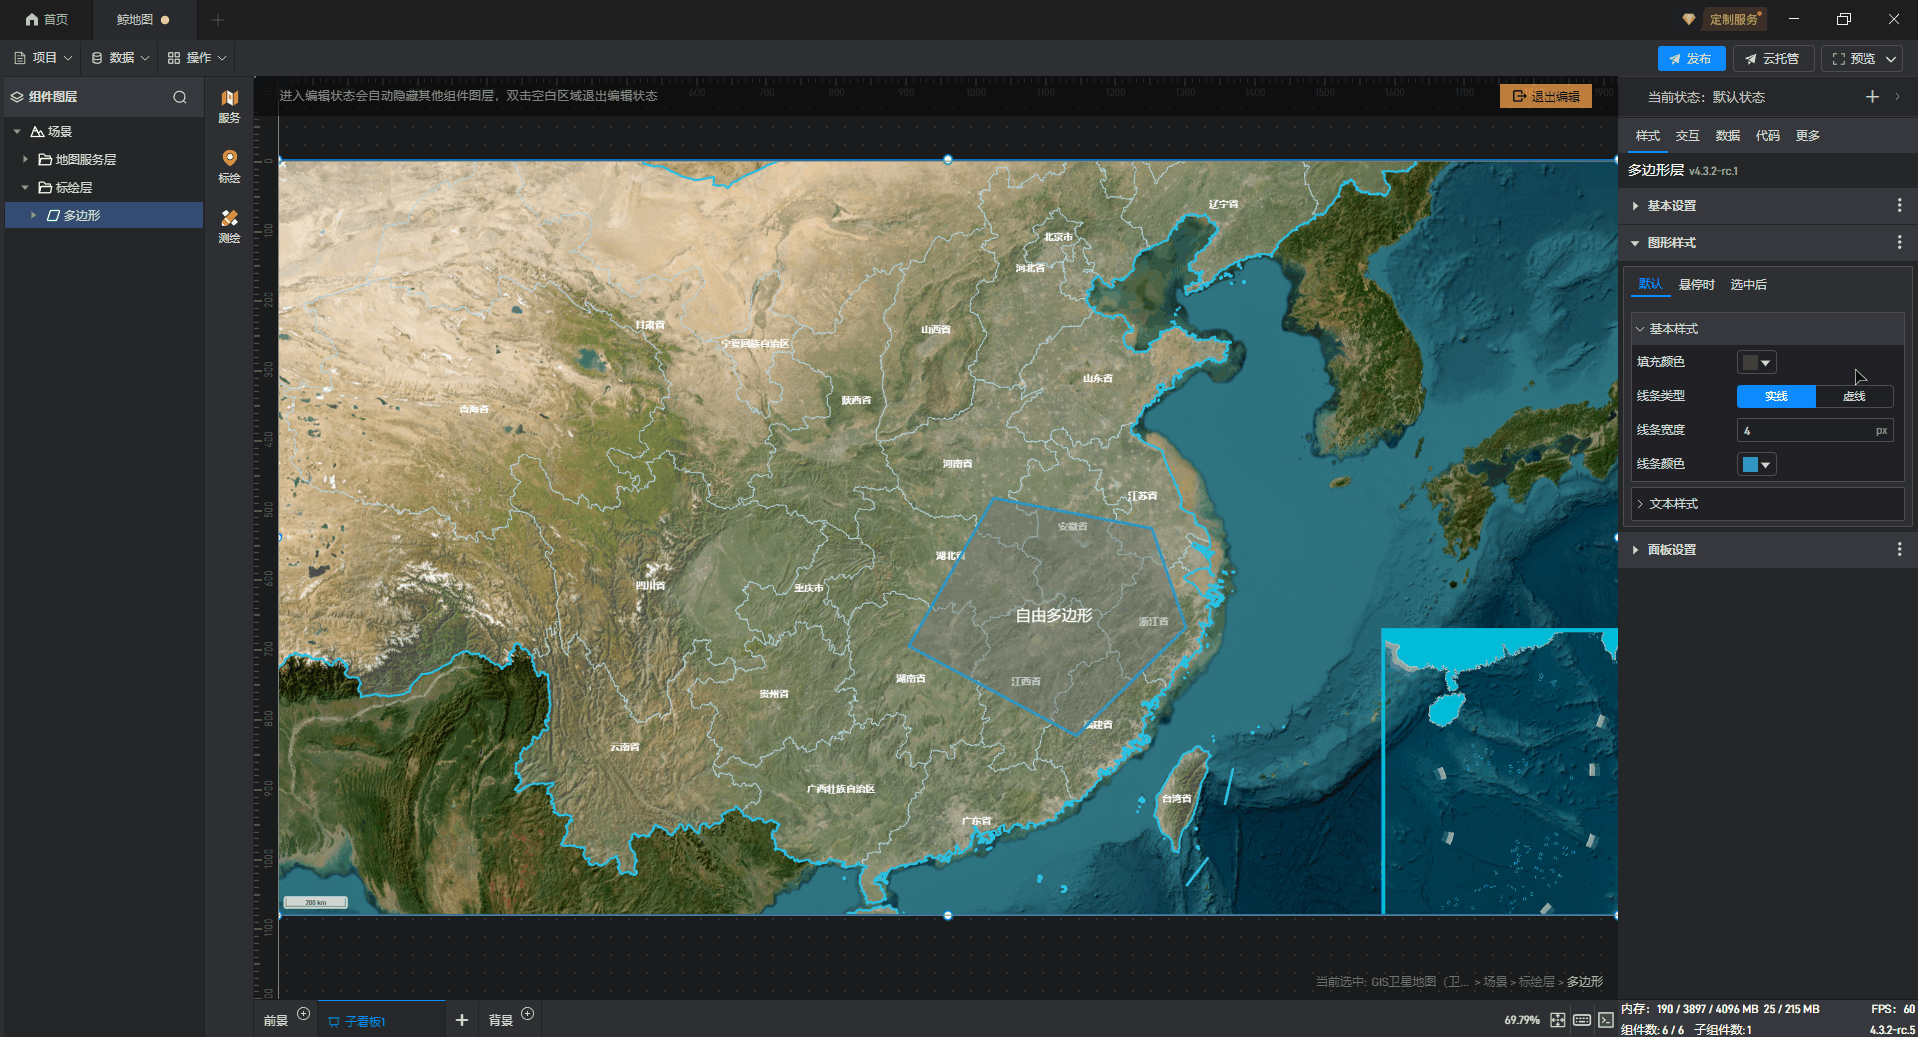Collapse the 场景 tree node
Screen dimensions: 1918x1037
click(x=17, y=132)
